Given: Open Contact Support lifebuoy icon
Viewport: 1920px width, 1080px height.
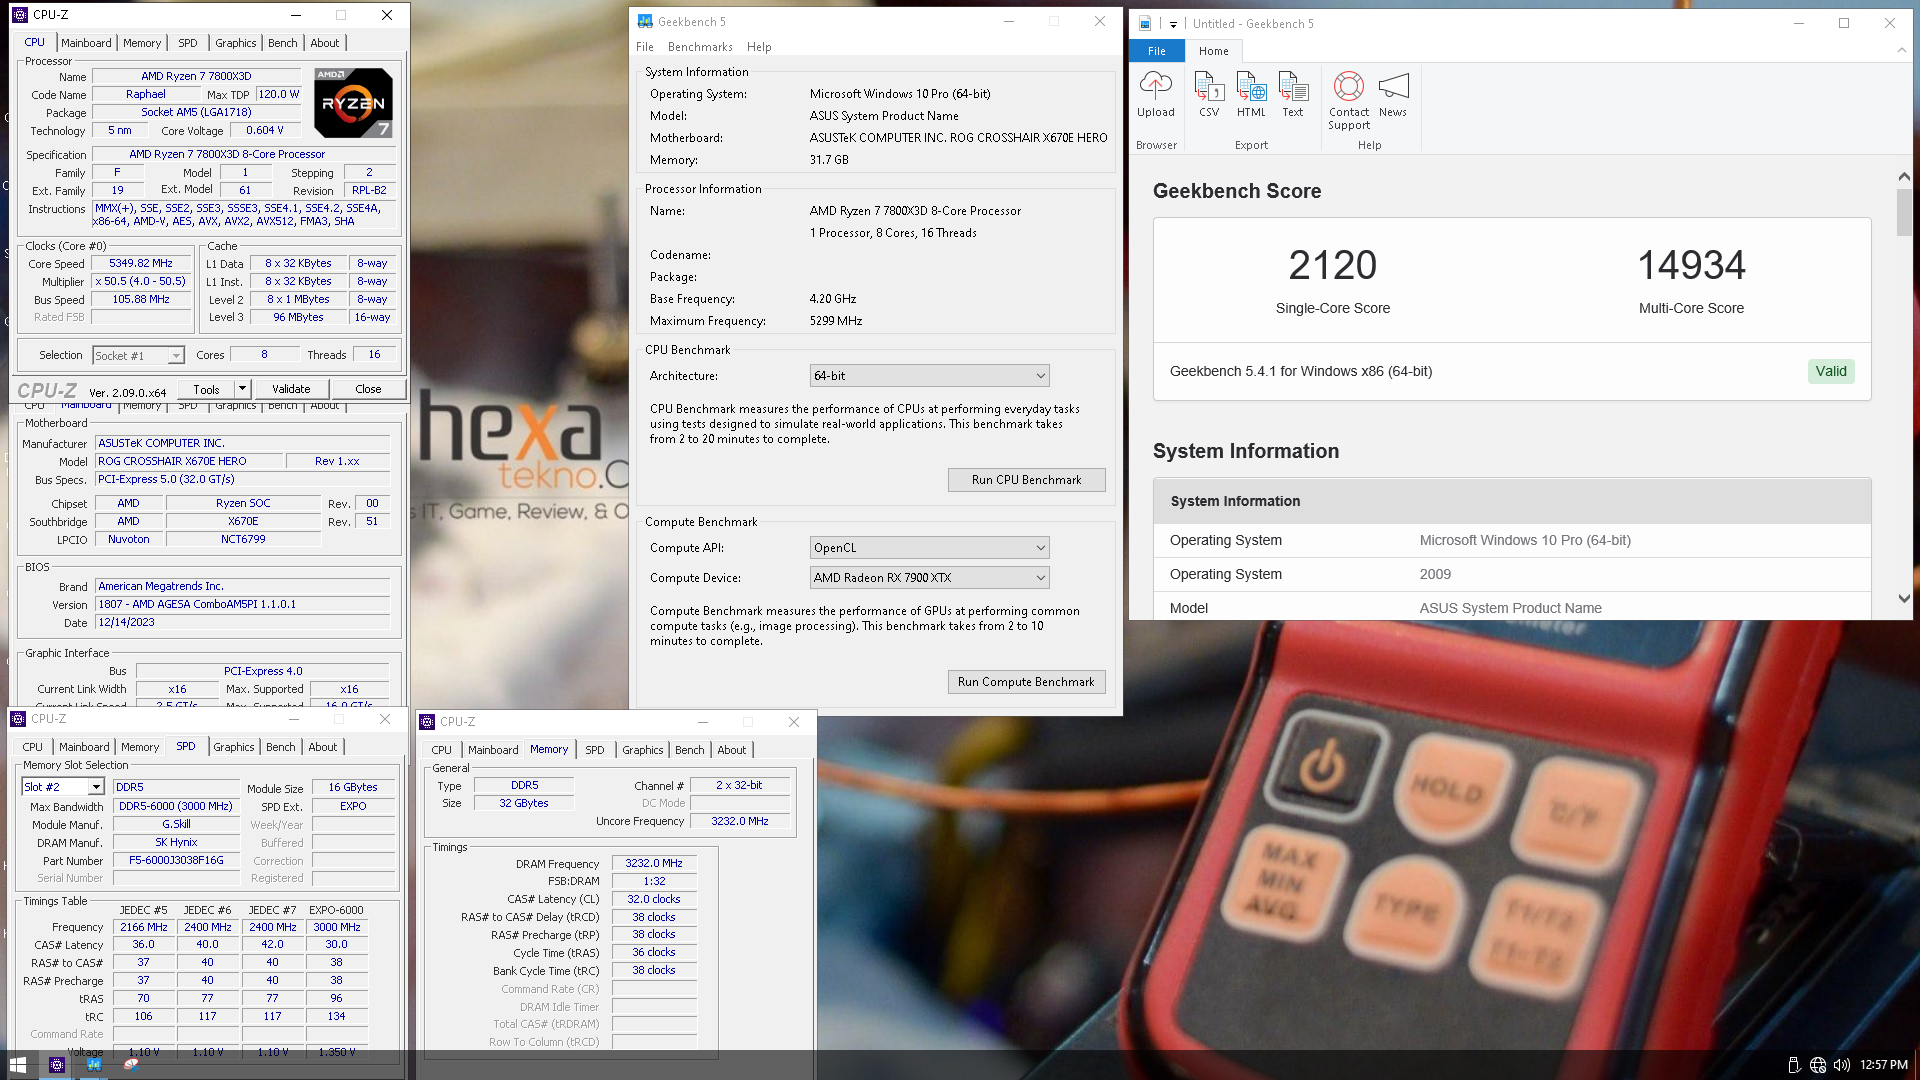Looking at the screenshot, I should click(x=1349, y=87).
